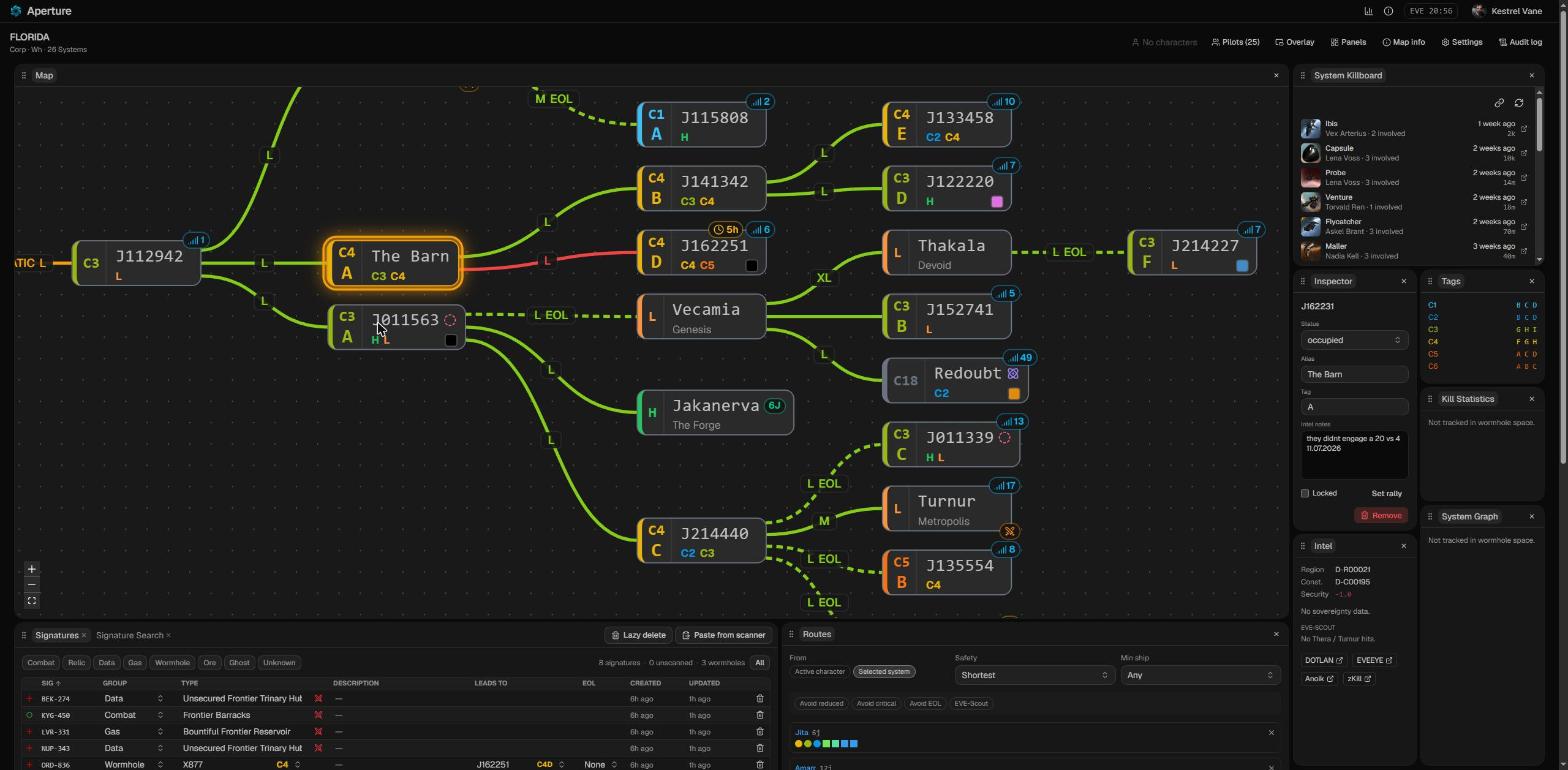Screen dimensions: 1568x770
Task: Click the Intel notes text area
Action: pos(1354,455)
